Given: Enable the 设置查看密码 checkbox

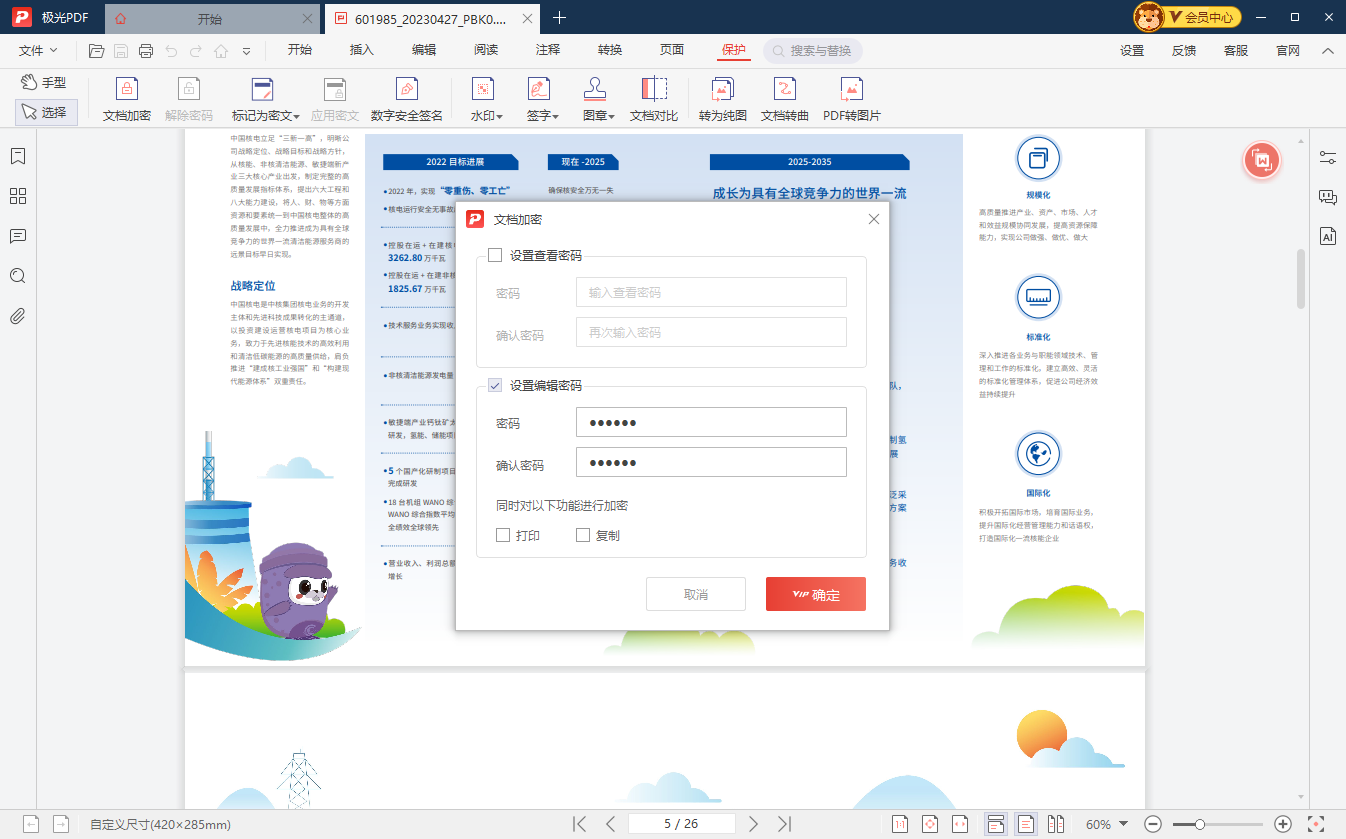Looking at the screenshot, I should pyautogui.click(x=496, y=253).
